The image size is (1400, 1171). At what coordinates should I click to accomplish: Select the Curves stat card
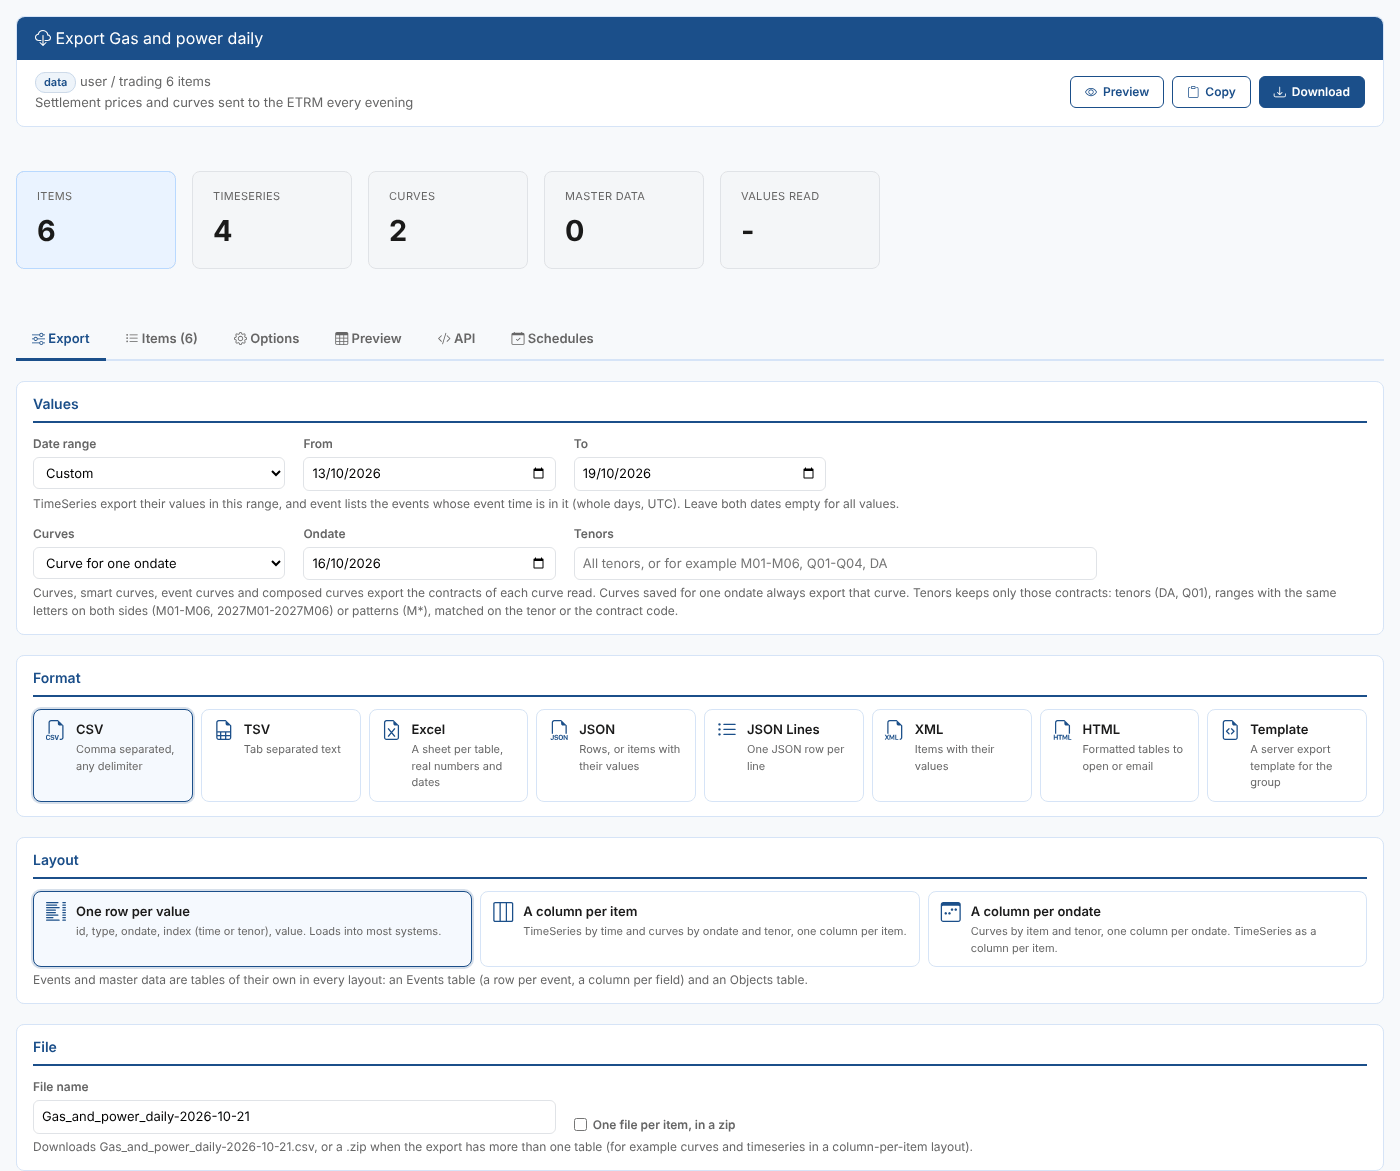(448, 220)
